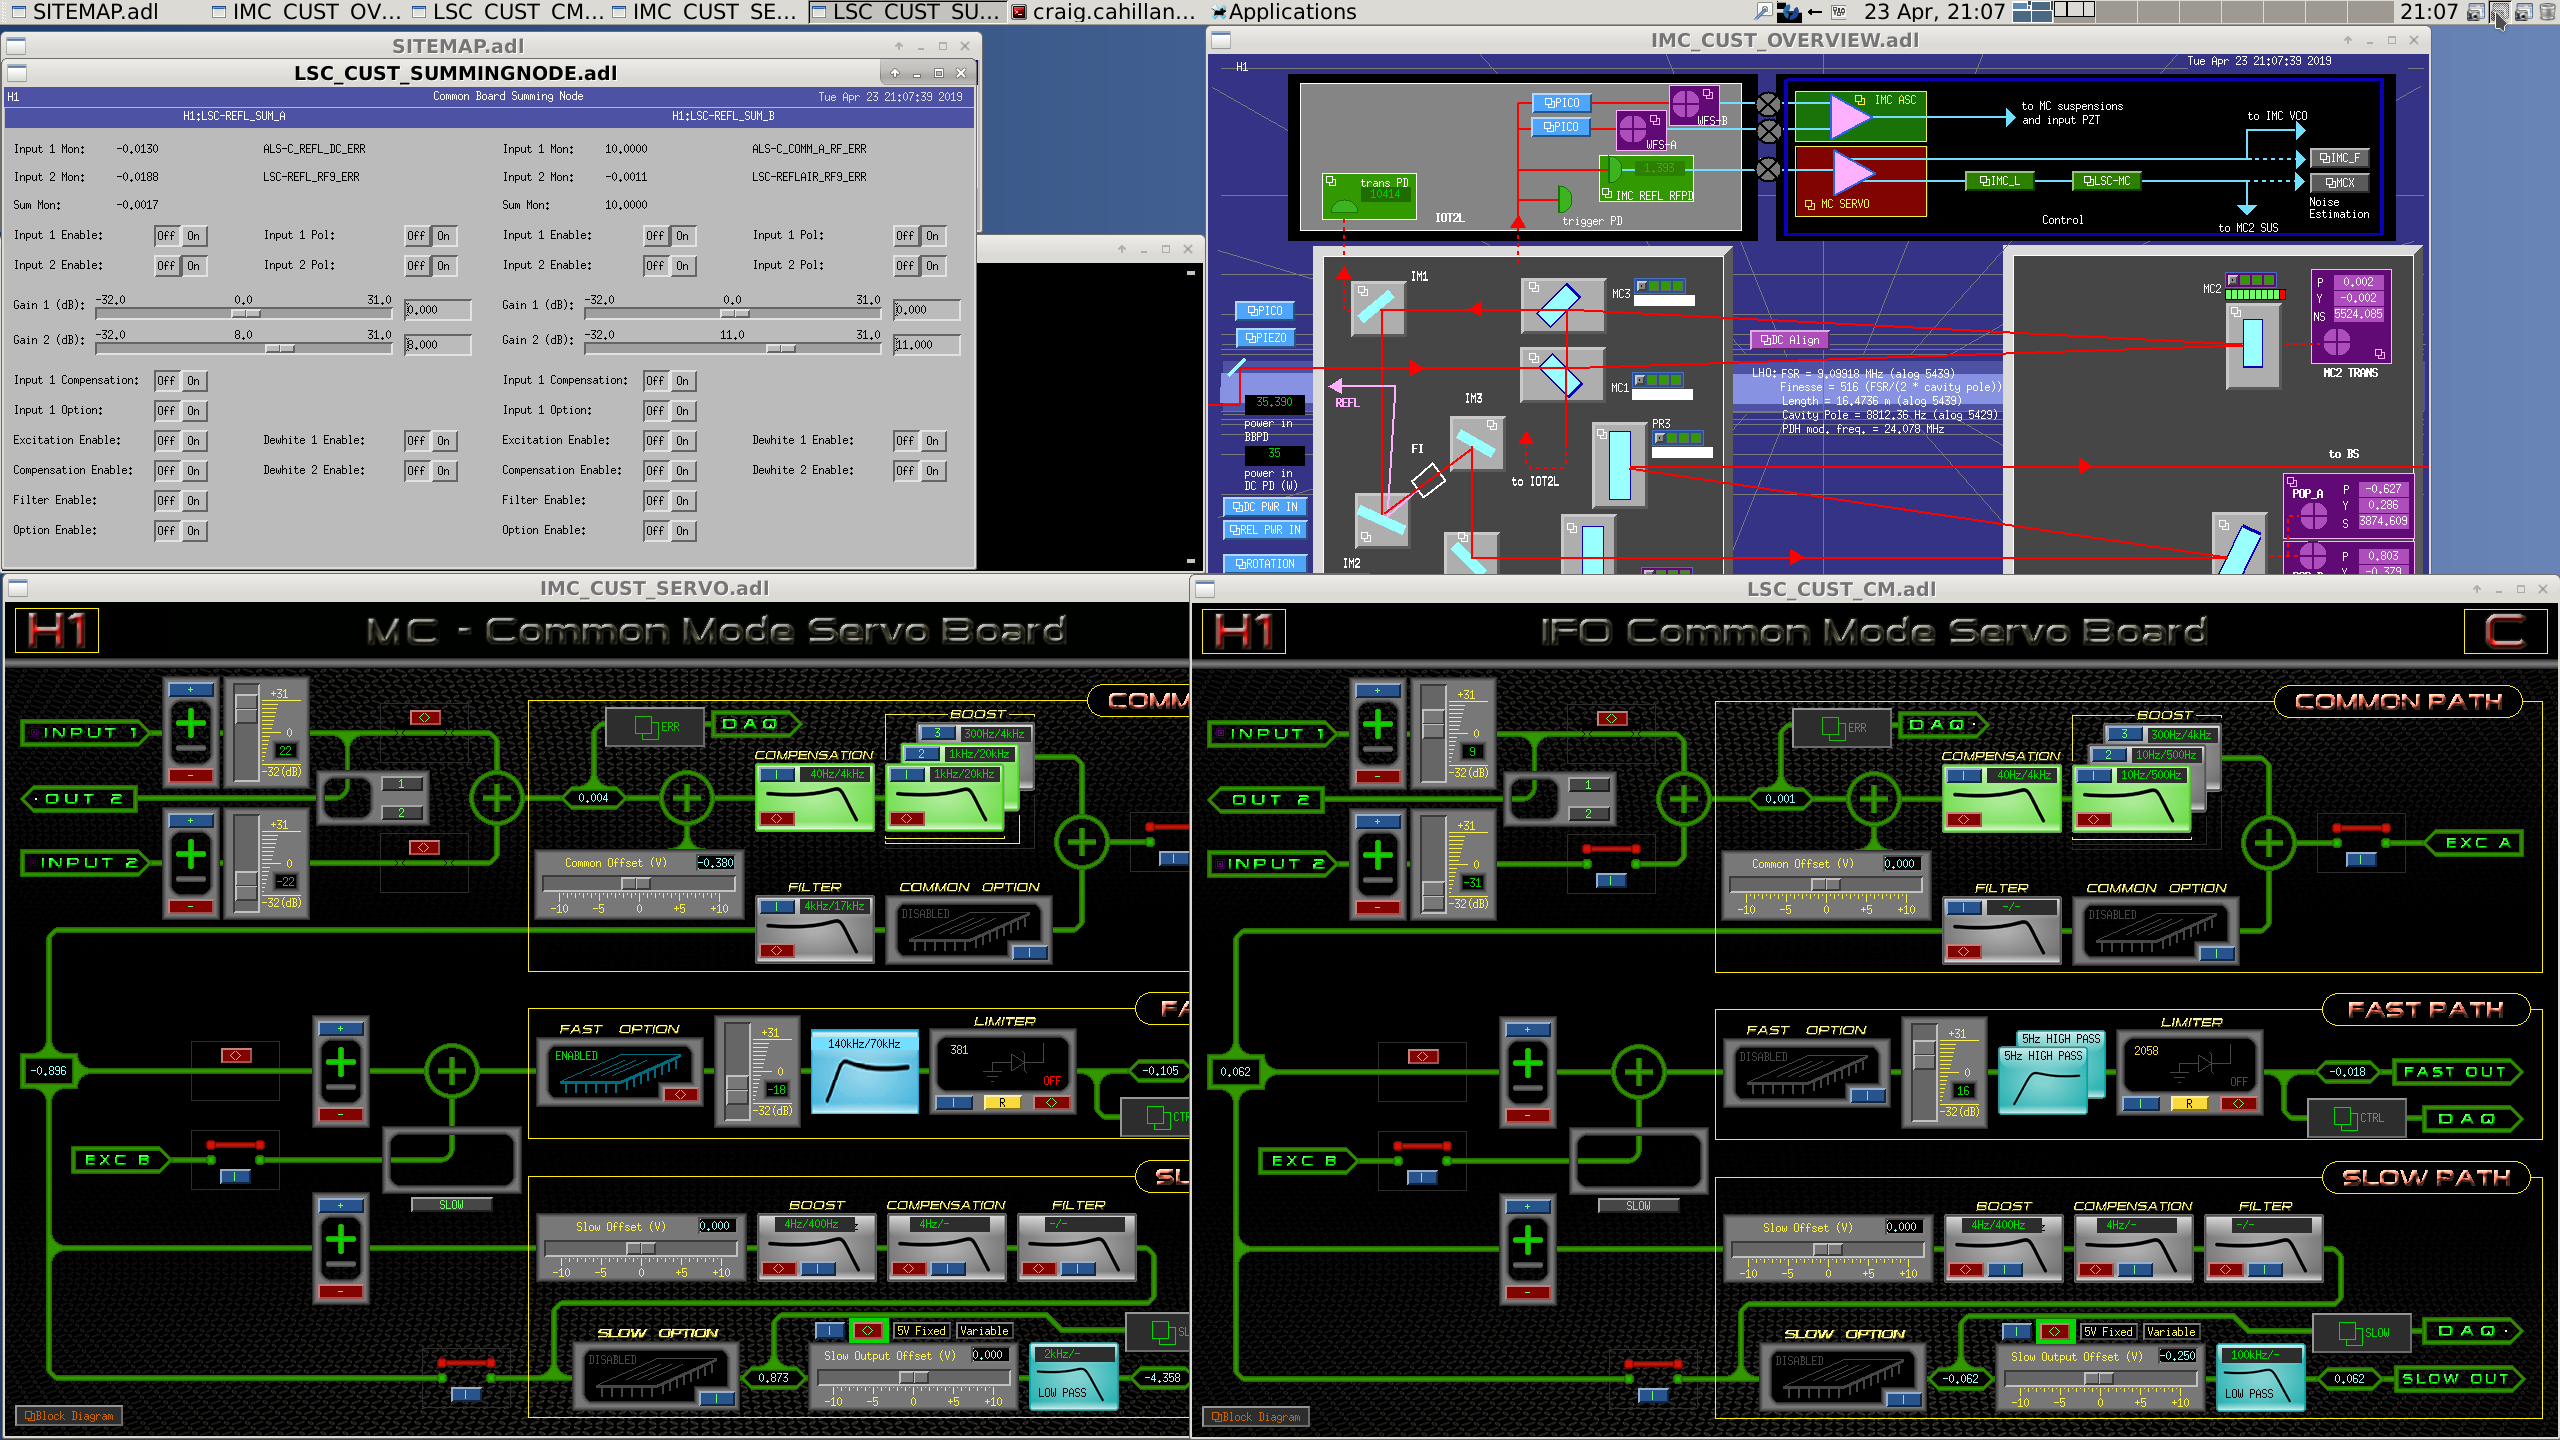Screen dimensions: 2560x1440
Task: Open the ROTATION related display menu
Action: (x=1265, y=564)
